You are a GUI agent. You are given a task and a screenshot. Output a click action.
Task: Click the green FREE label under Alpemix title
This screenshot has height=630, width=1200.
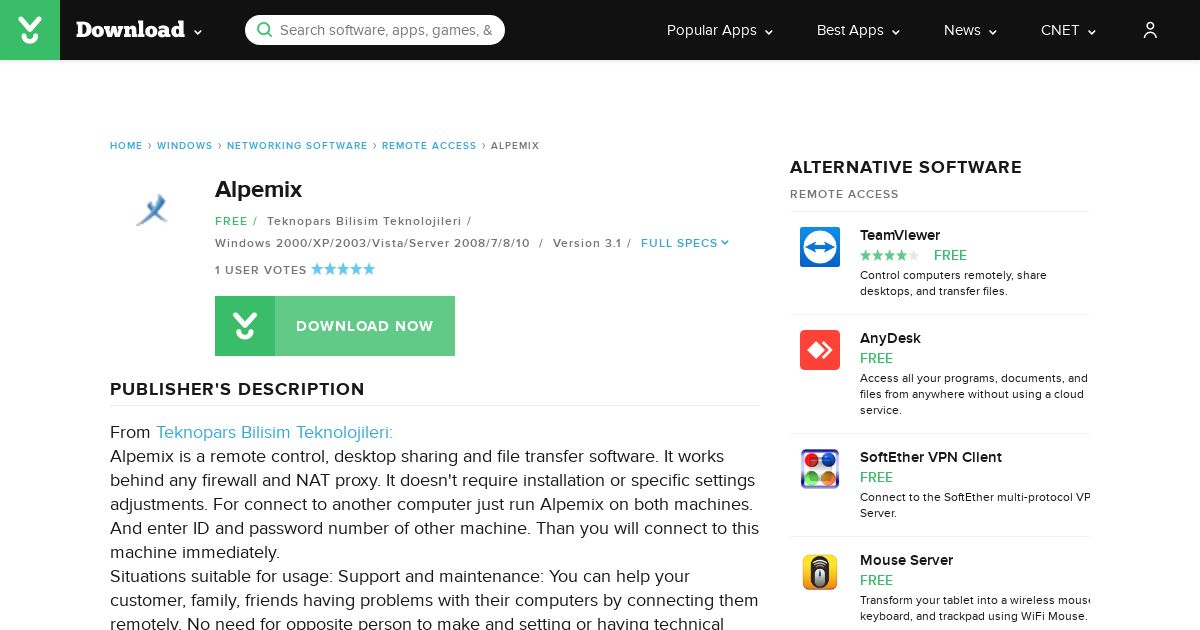(x=231, y=221)
